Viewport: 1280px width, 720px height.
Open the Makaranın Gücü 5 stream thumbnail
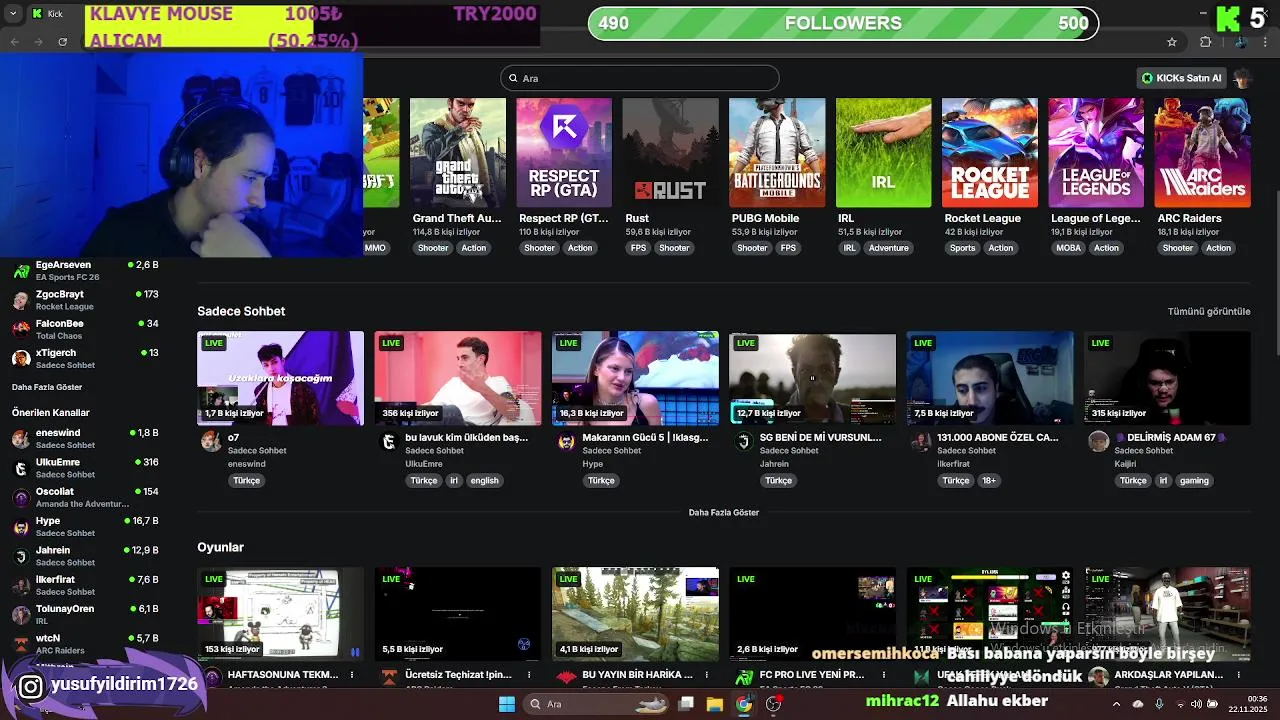pos(635,378)
